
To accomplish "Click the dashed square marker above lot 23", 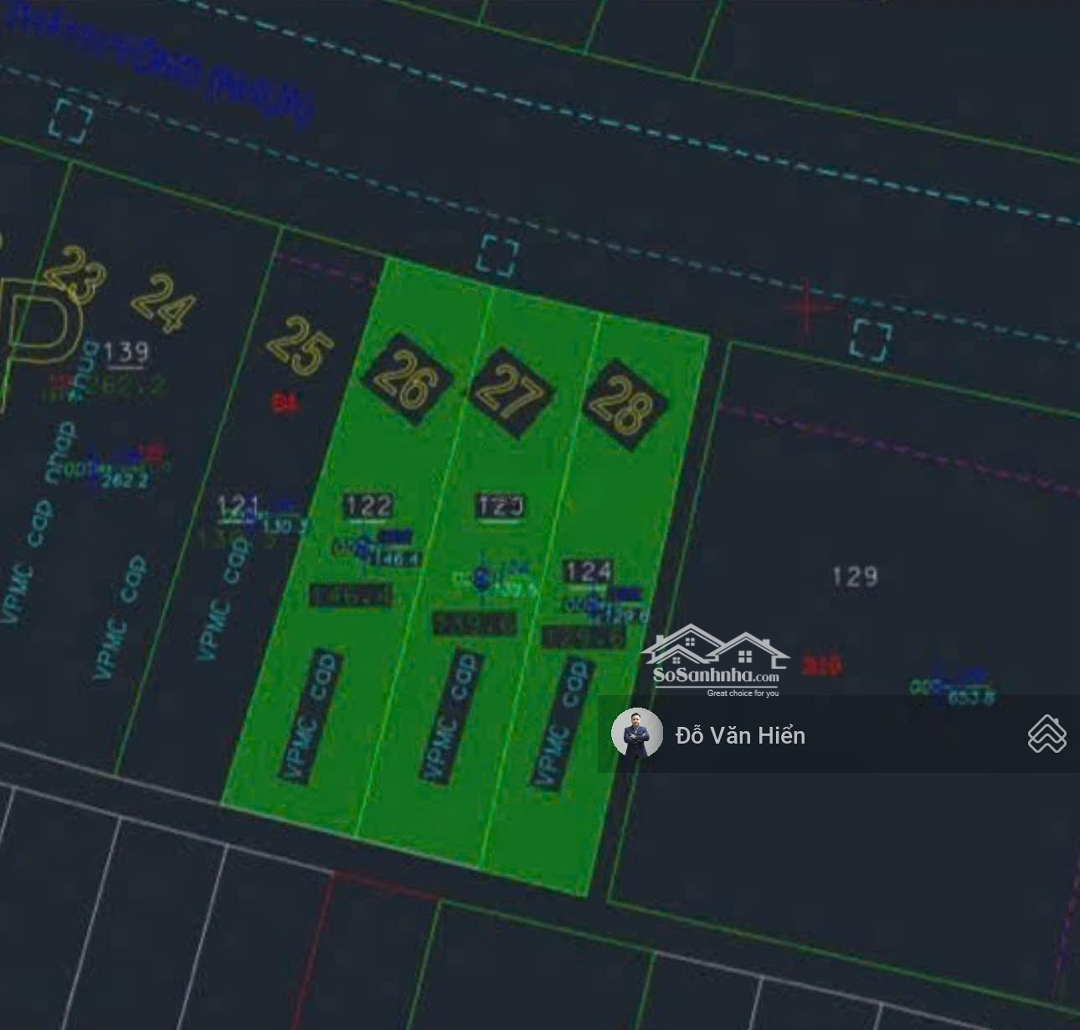I will point(70,121).
